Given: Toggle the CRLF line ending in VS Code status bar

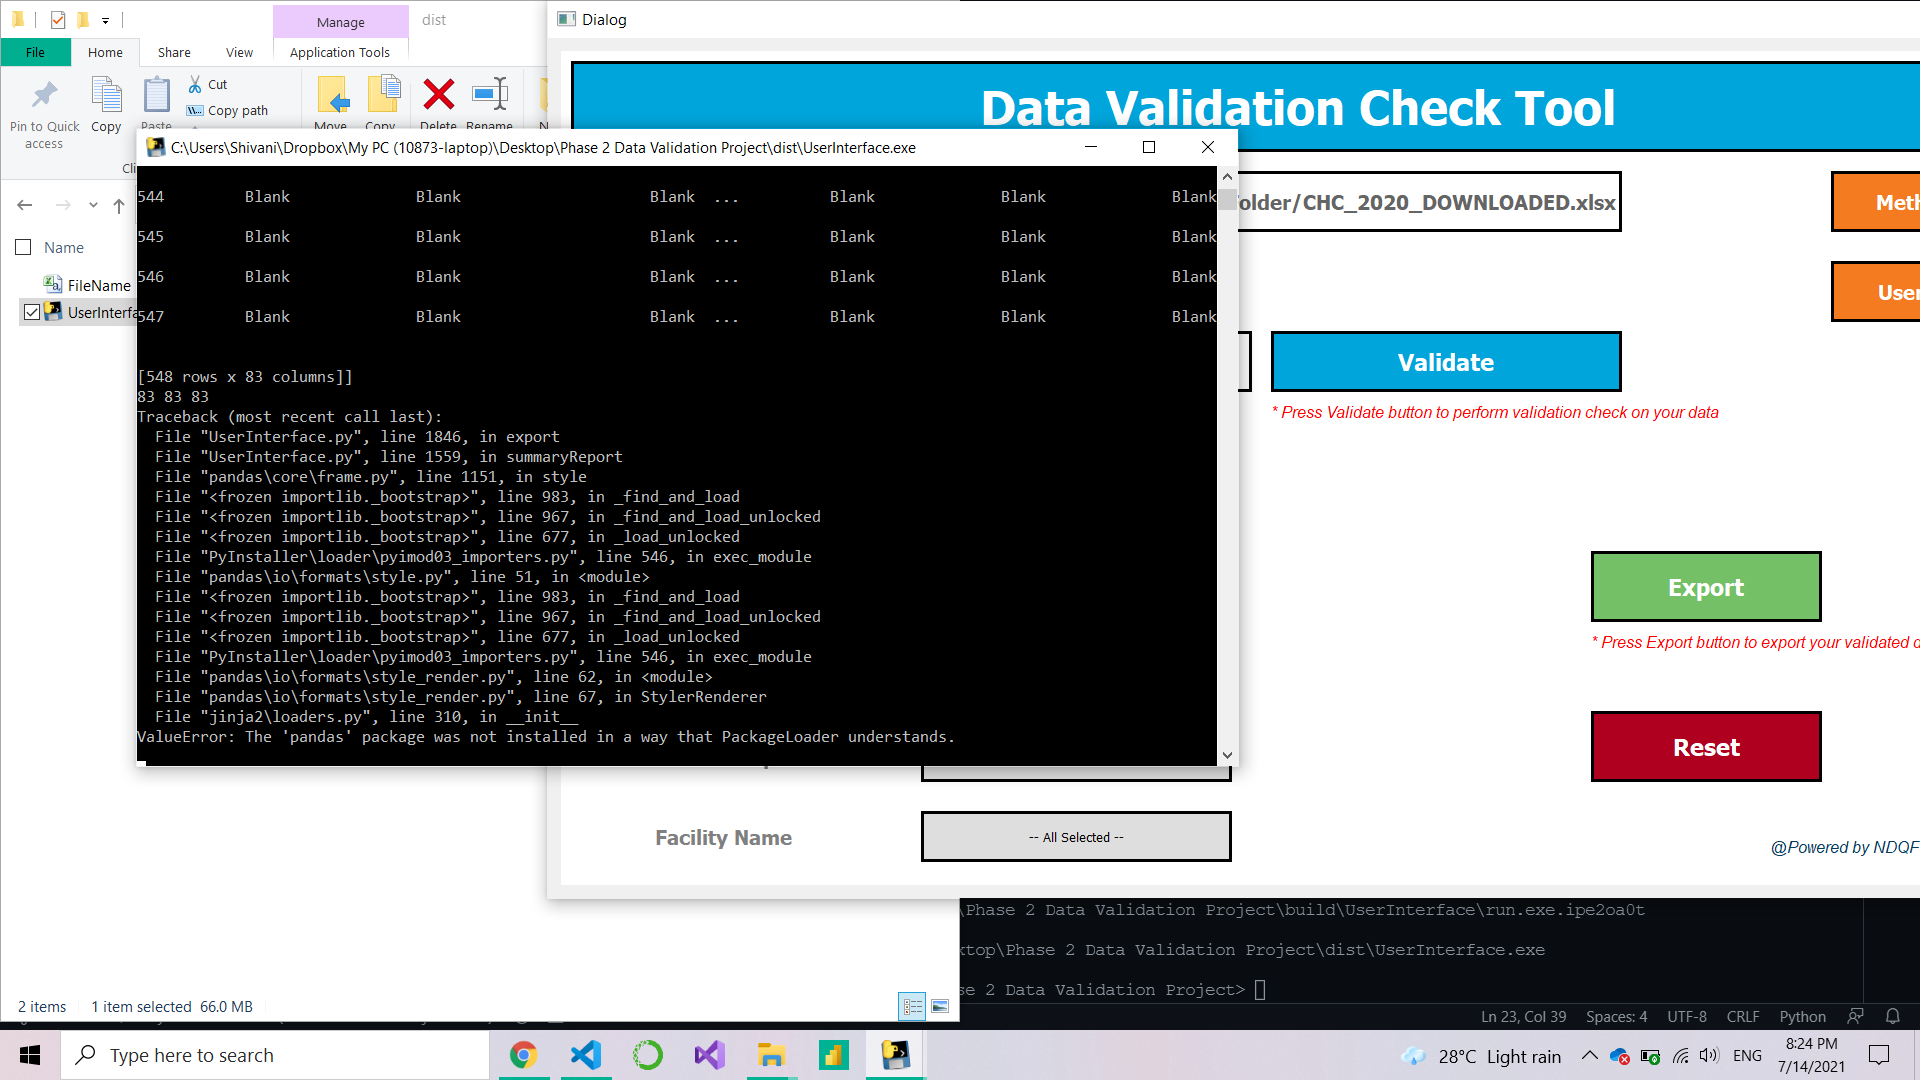Looking at the screenshot, I should 1742,1016.
